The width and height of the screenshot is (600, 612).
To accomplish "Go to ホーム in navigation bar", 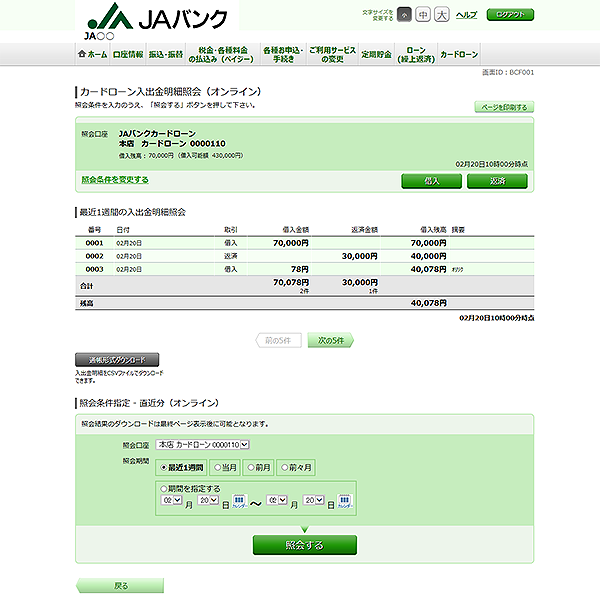I will pyautogui.click(x=92, y=54).
